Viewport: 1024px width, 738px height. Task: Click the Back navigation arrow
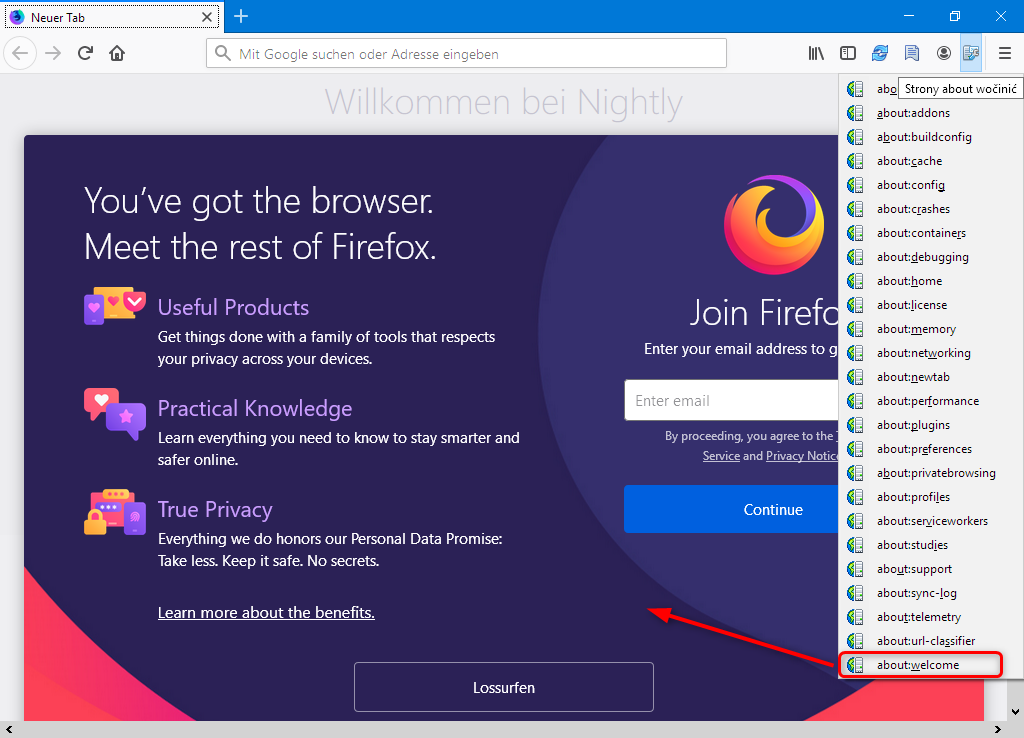(20, 53)
